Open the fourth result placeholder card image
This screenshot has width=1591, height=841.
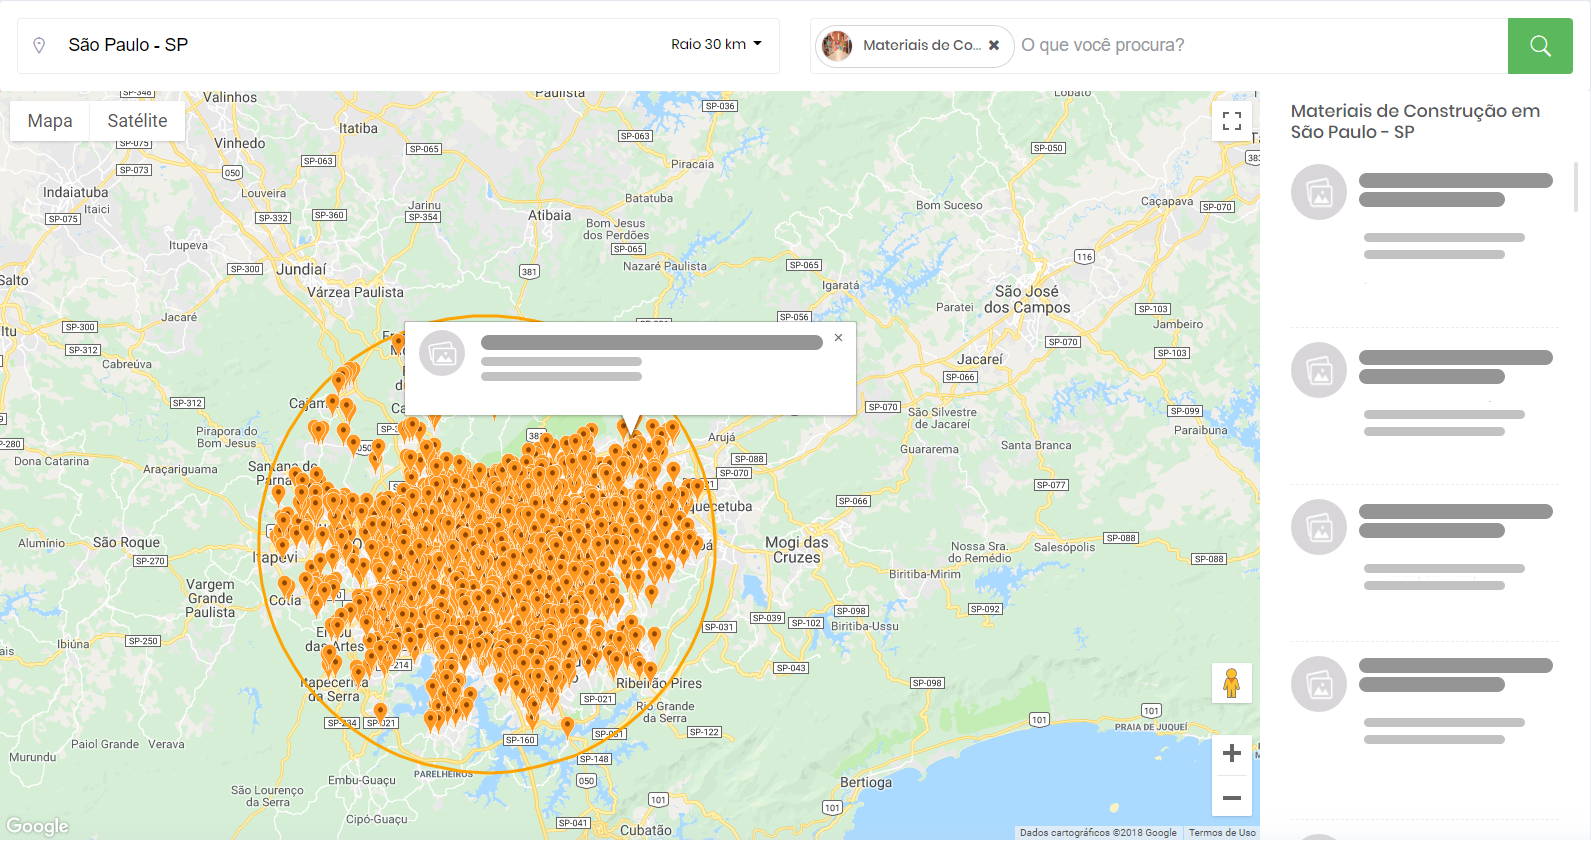[1319, 684]
